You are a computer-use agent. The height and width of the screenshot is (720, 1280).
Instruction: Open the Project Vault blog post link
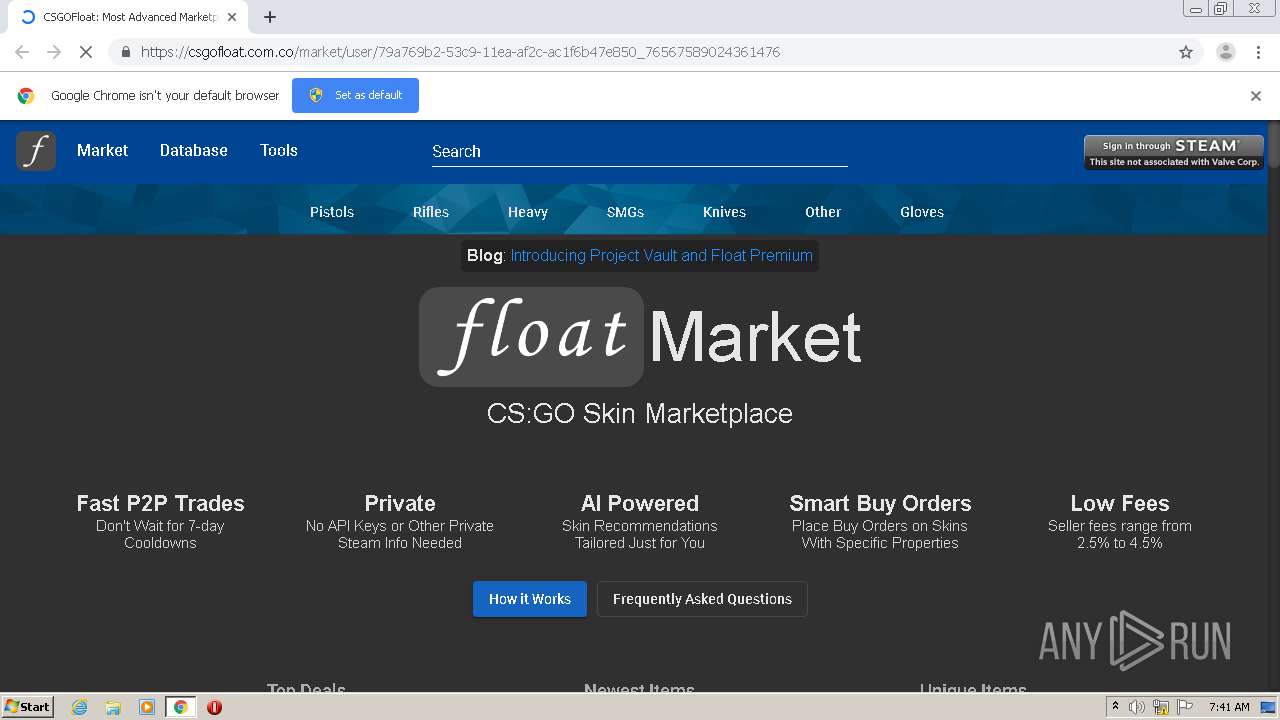[661, 256]
